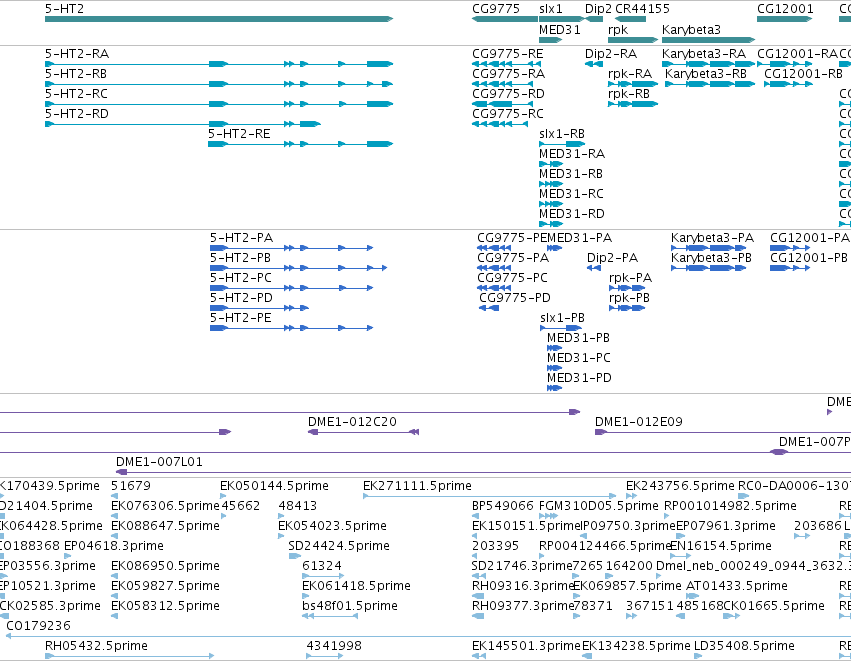Click the MED31 gene label
Image resolution: width=851 pixels, height=661 pixels.
[x=560, y=29]
